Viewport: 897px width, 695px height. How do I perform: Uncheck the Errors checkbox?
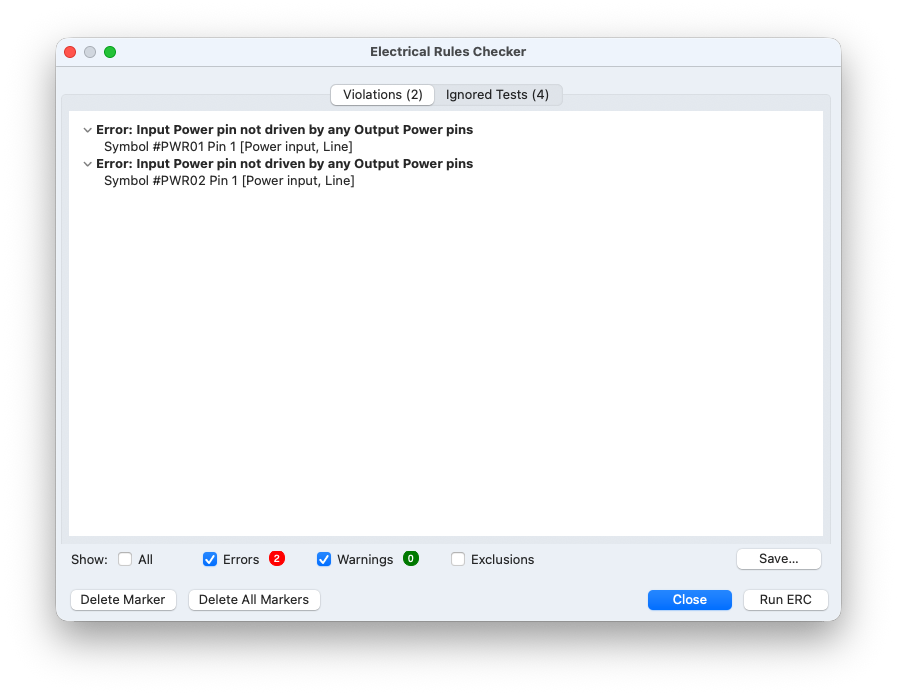click(210, 559)
